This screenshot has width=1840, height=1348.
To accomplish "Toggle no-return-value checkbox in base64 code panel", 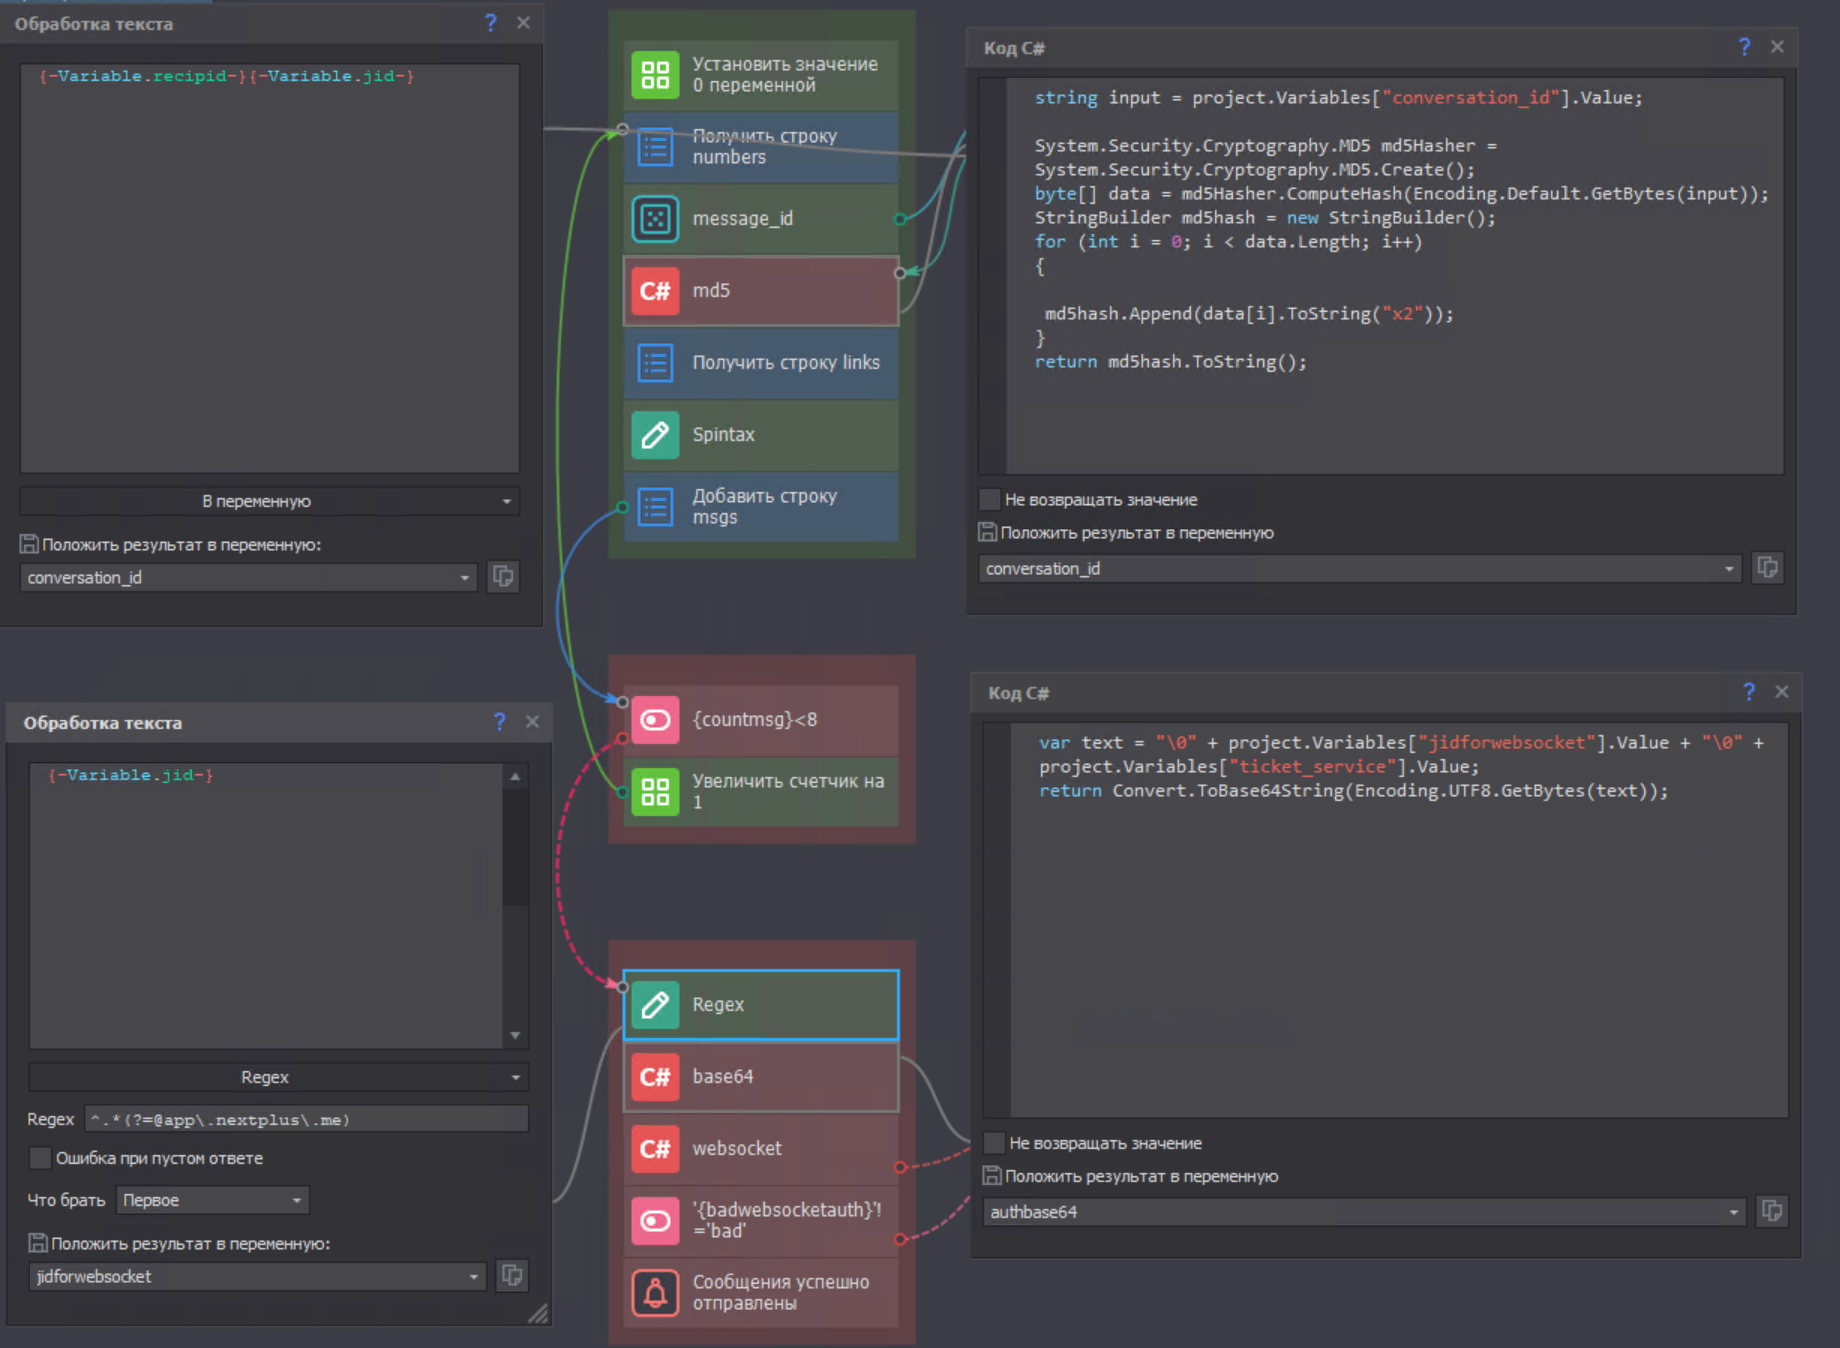I will (994, 1143).
